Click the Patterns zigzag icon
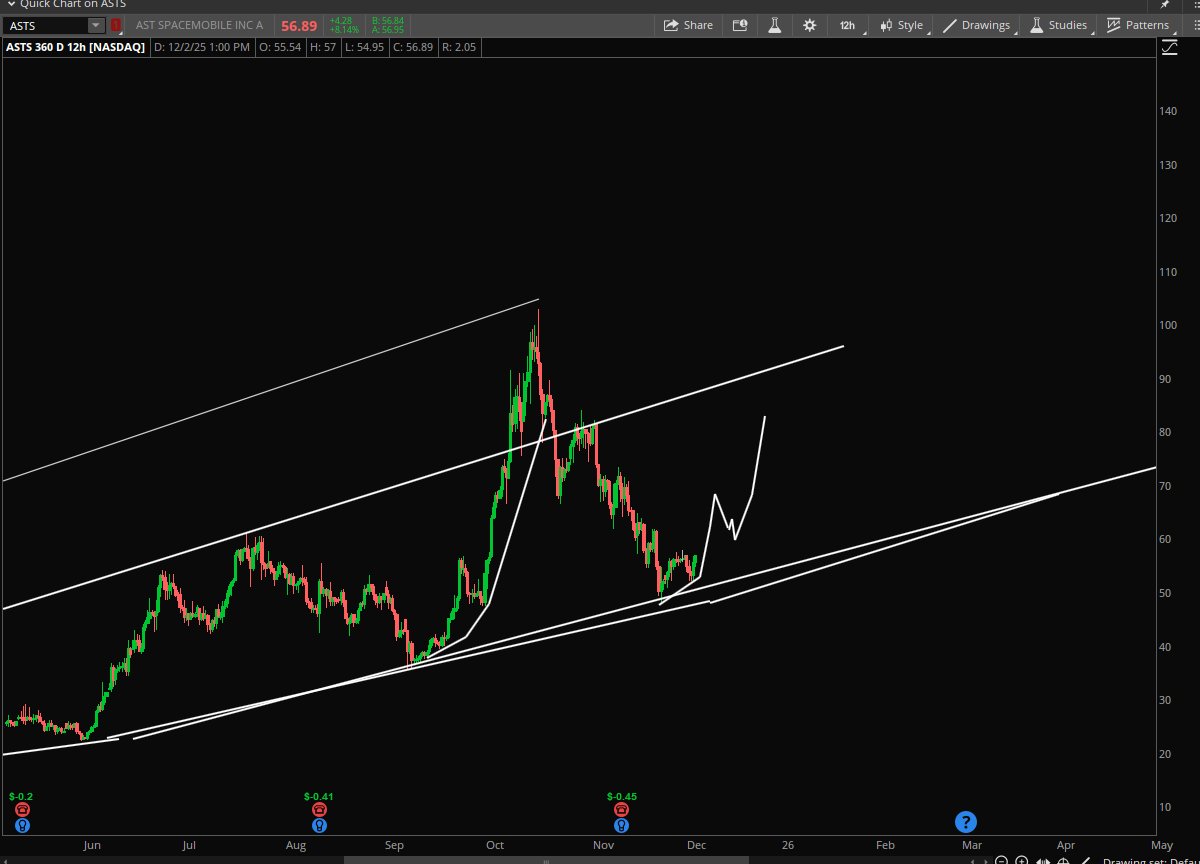Screen dimensions: 1200x864 point(1113,25)
